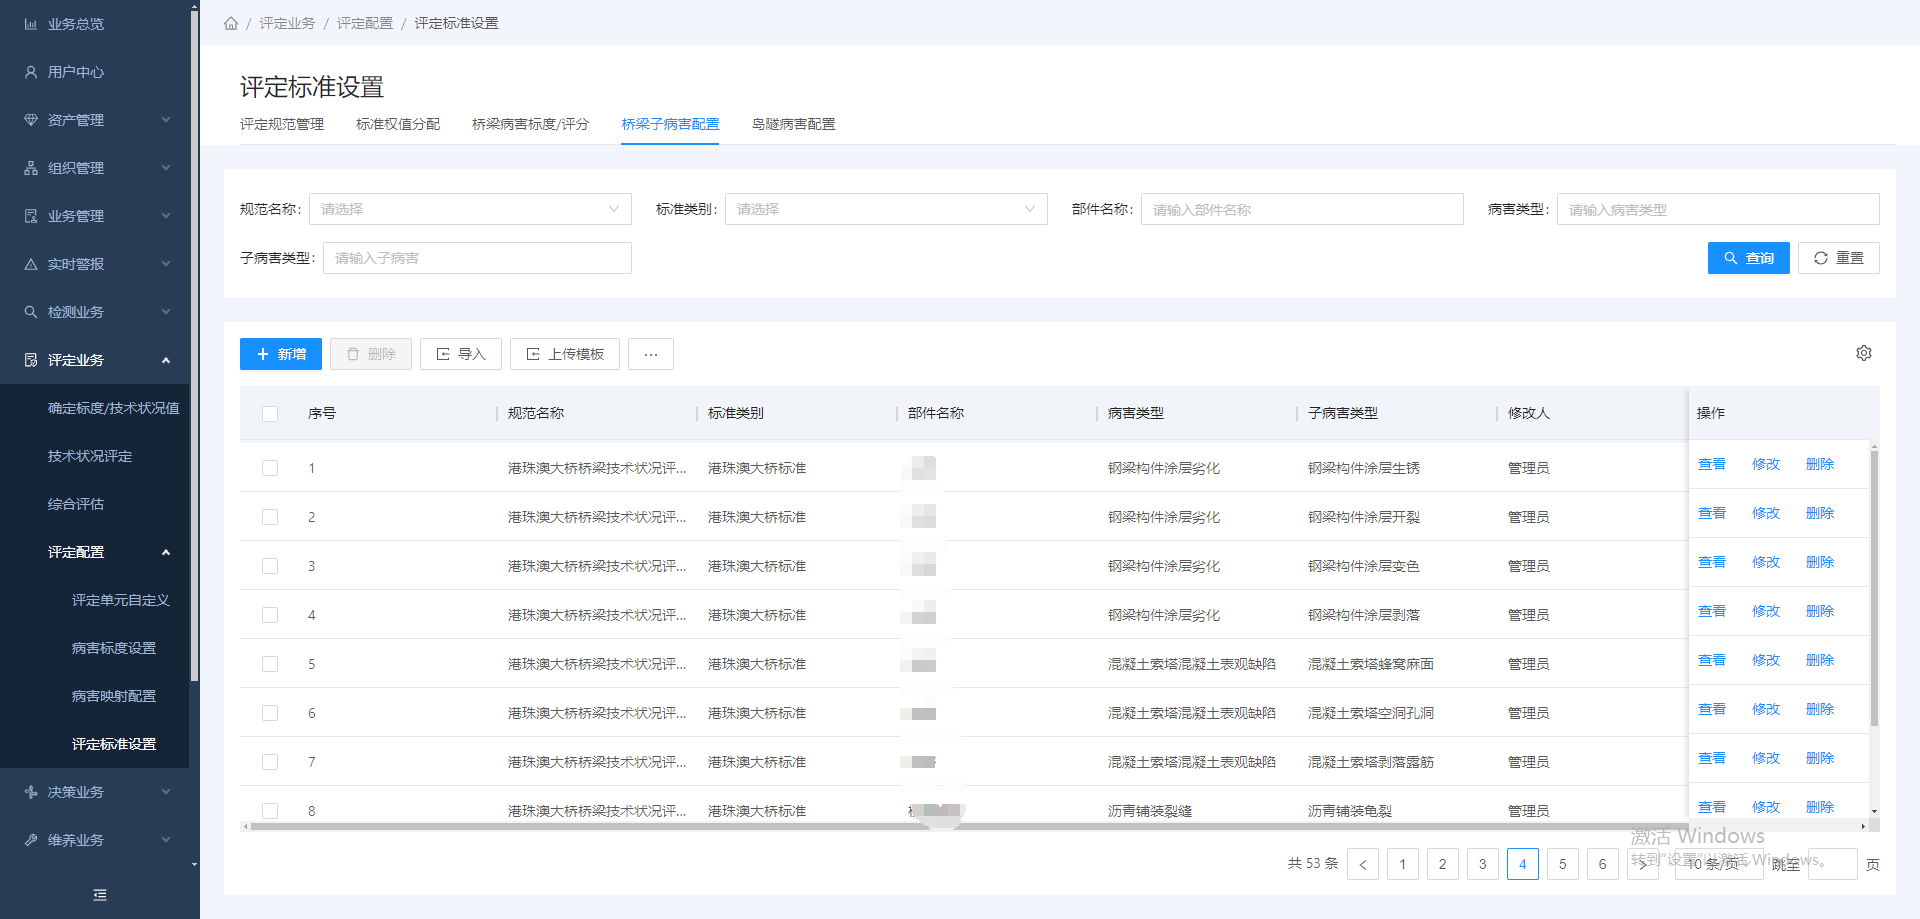The image size is (1920, 919).
Task: Expand the 检测业务 menu chevron
Action: click(166, 312)
